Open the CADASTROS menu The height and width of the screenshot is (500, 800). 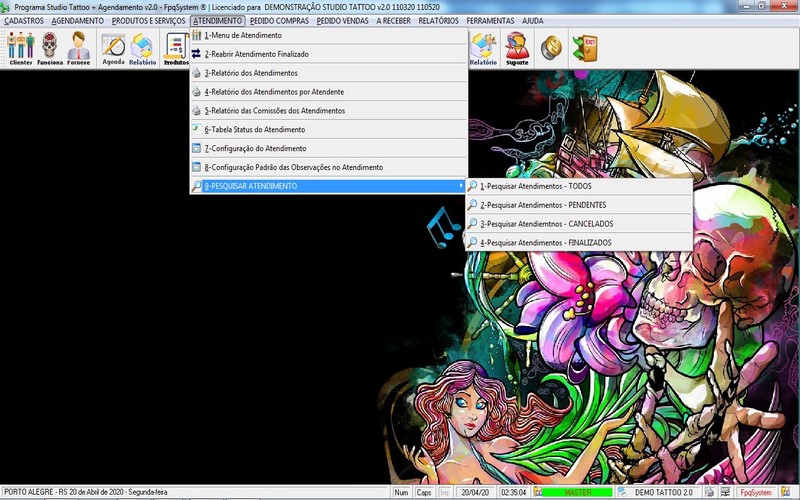coord(24,21)
